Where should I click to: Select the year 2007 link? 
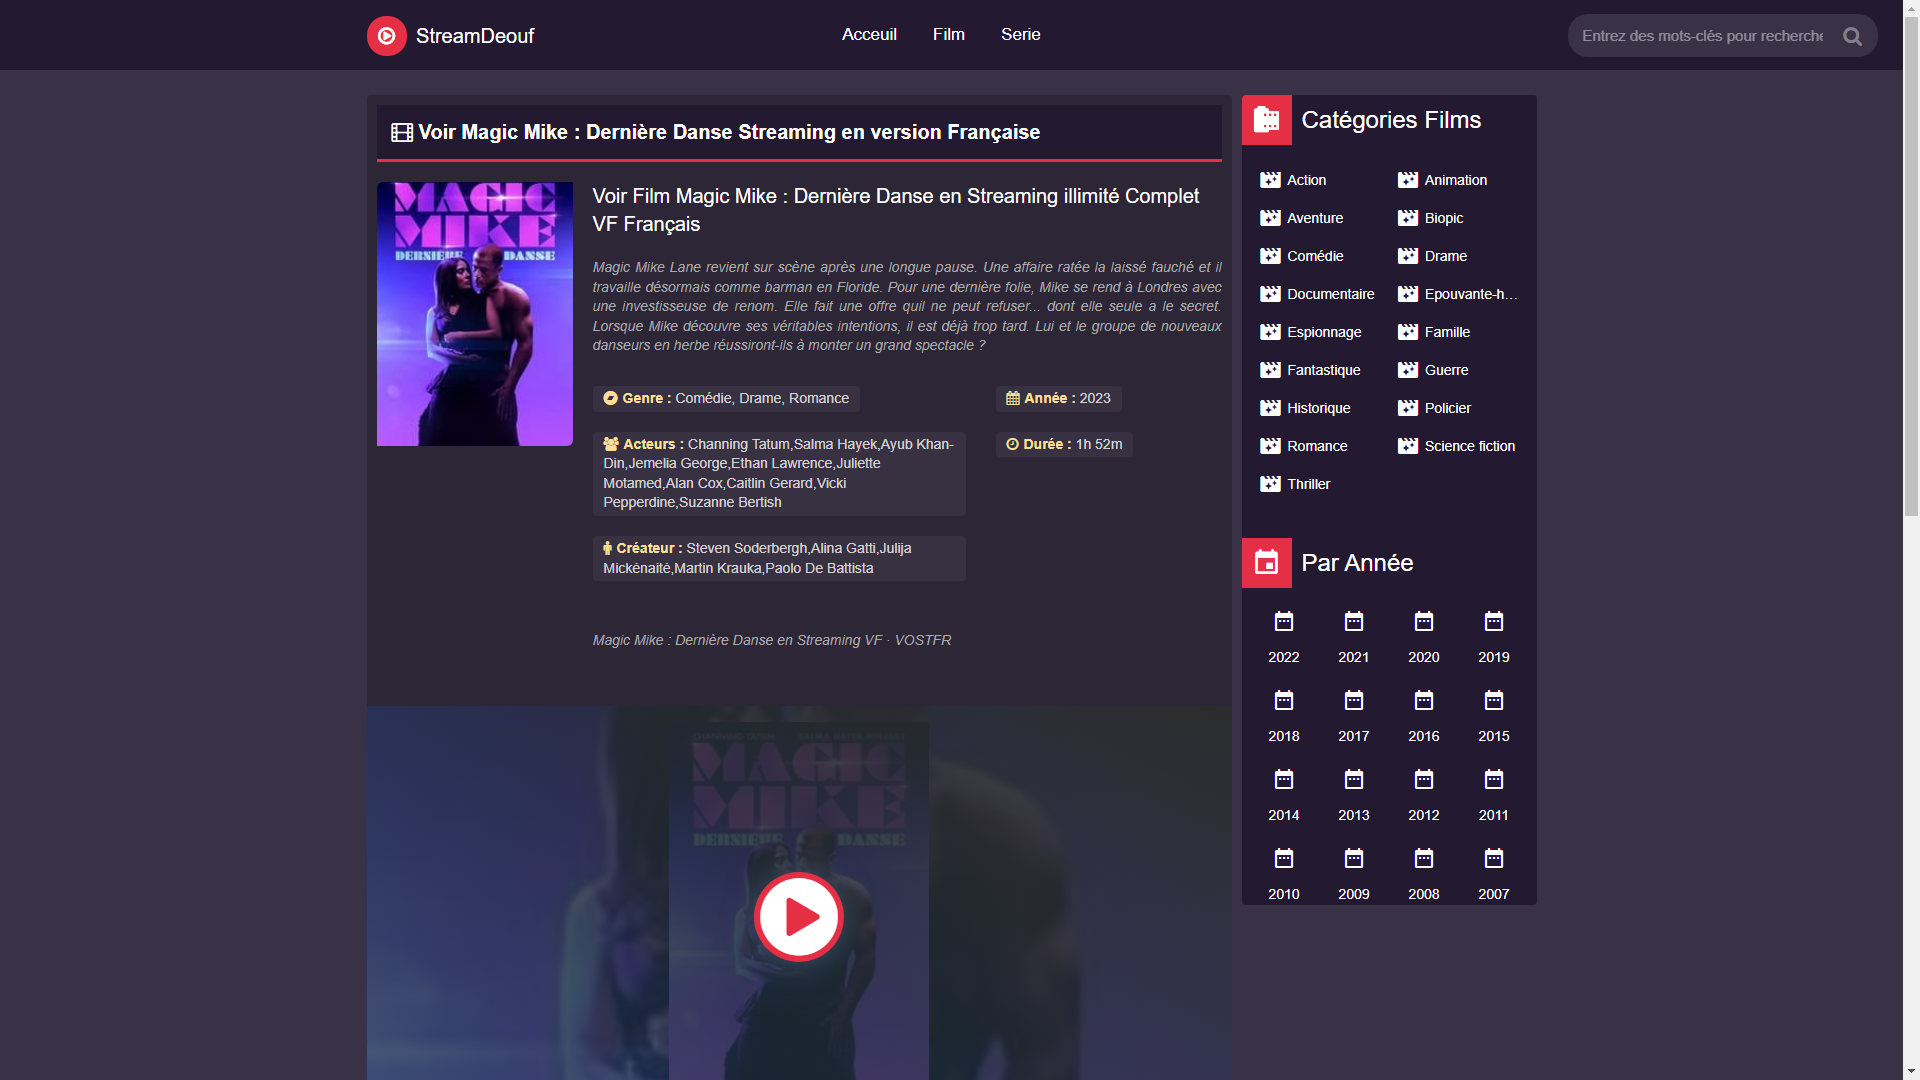click(x=1494, y=894)
